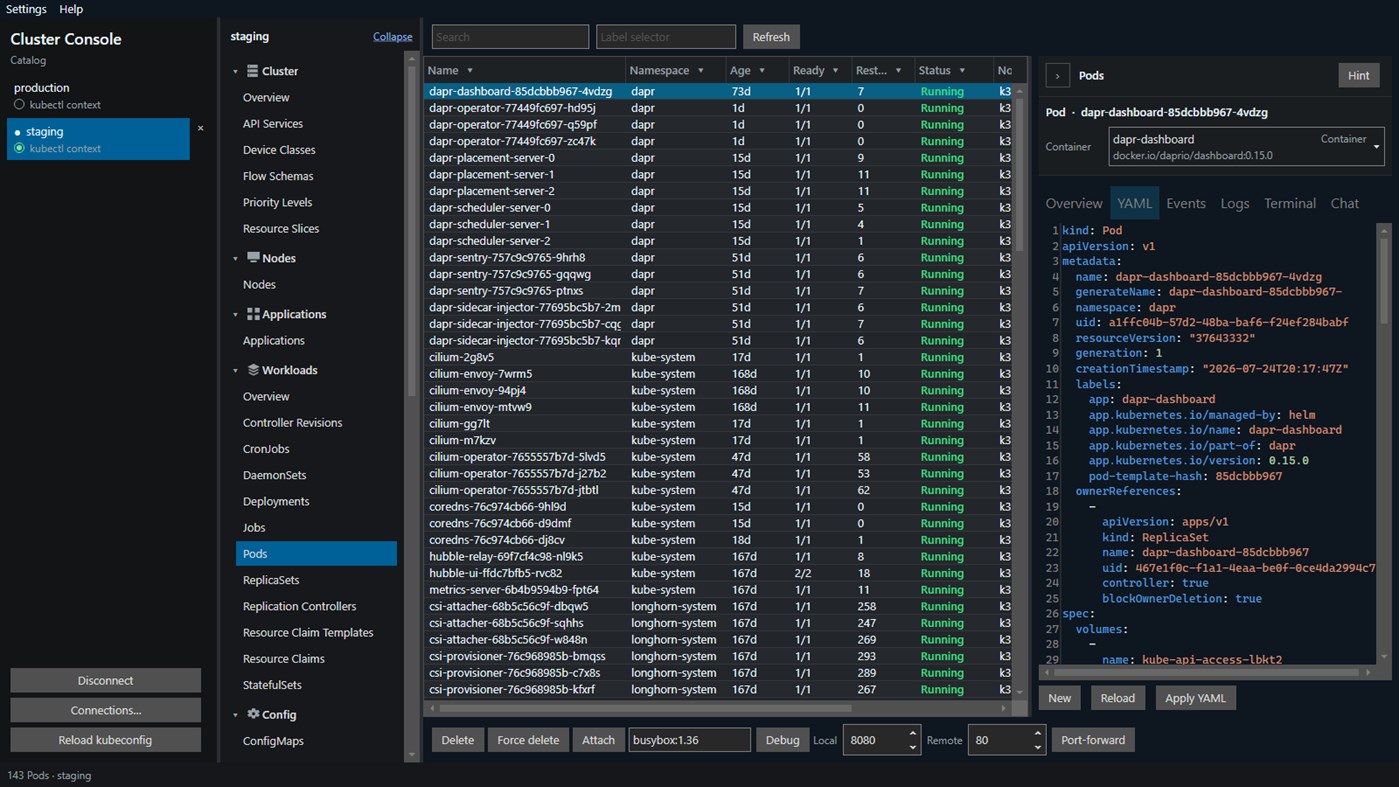This screenshot has width=1399, height=787.
Task: Decrease the Remote port with down arrow
Action: [1038, 747]
